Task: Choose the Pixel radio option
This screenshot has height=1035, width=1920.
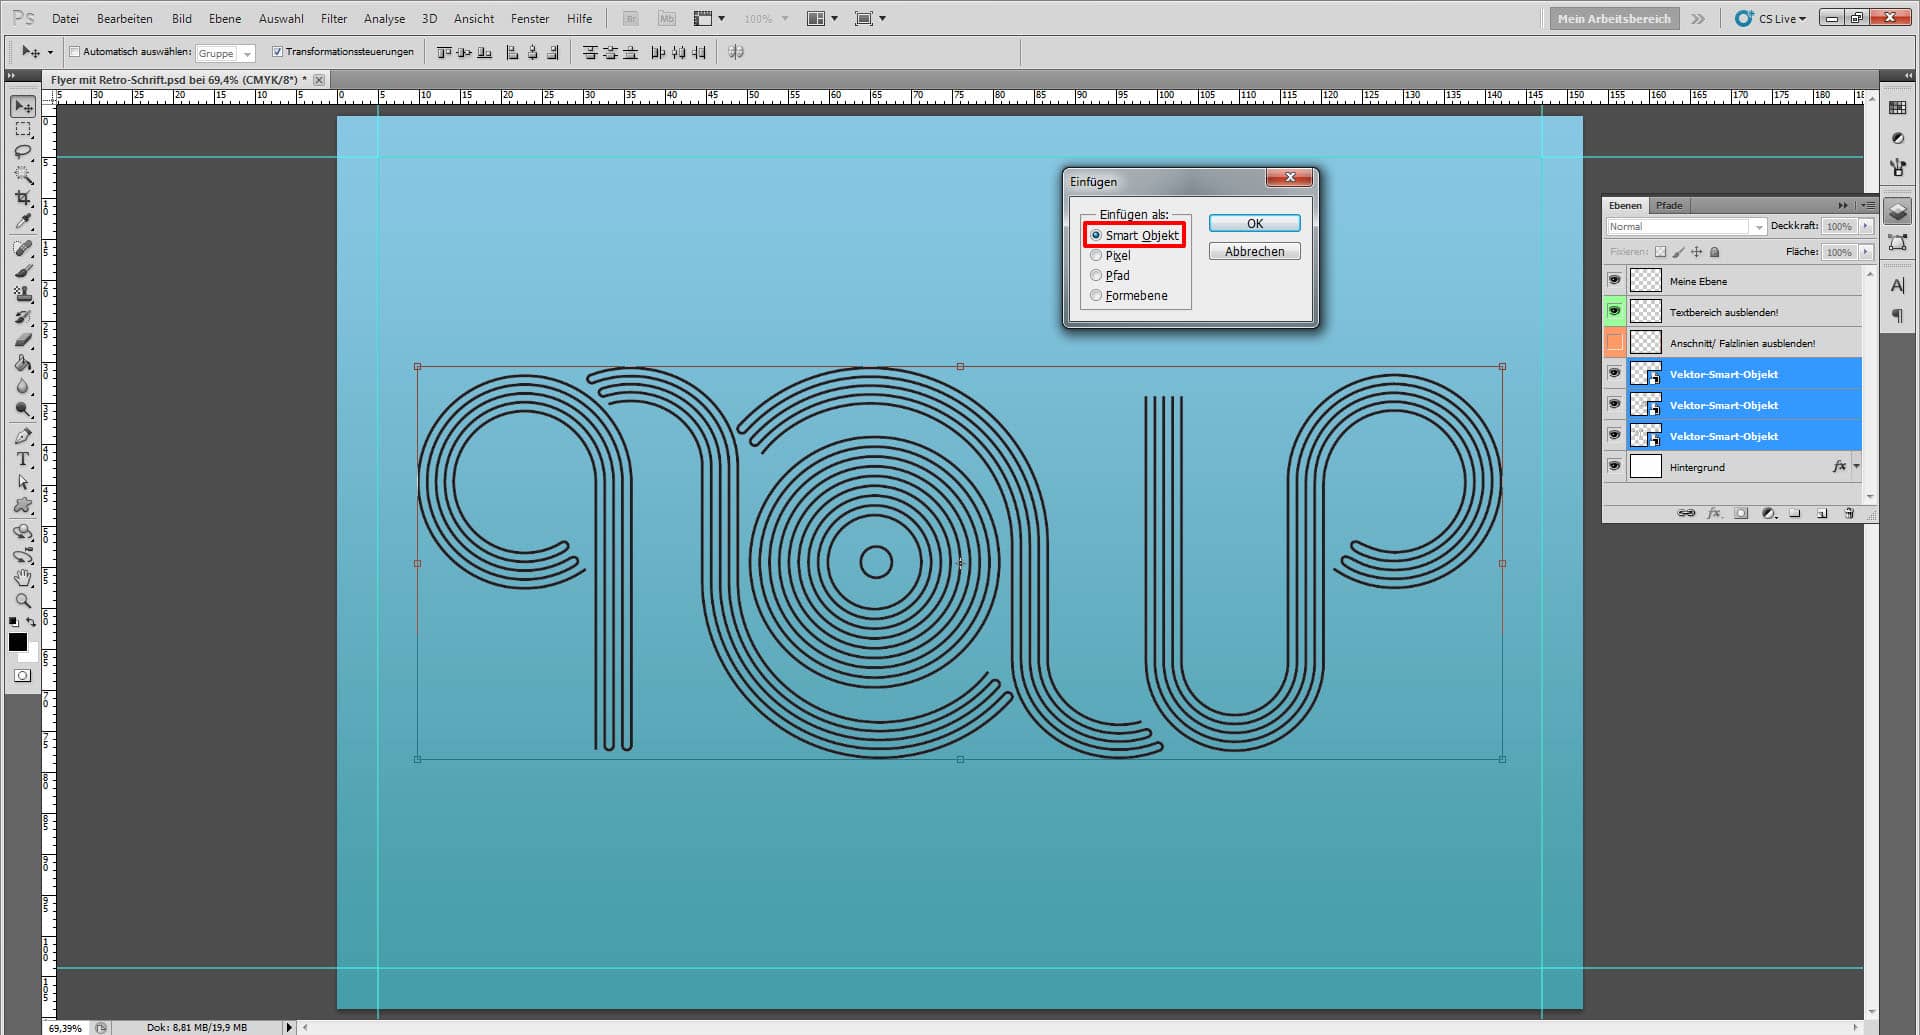Action: point(1096,256)
